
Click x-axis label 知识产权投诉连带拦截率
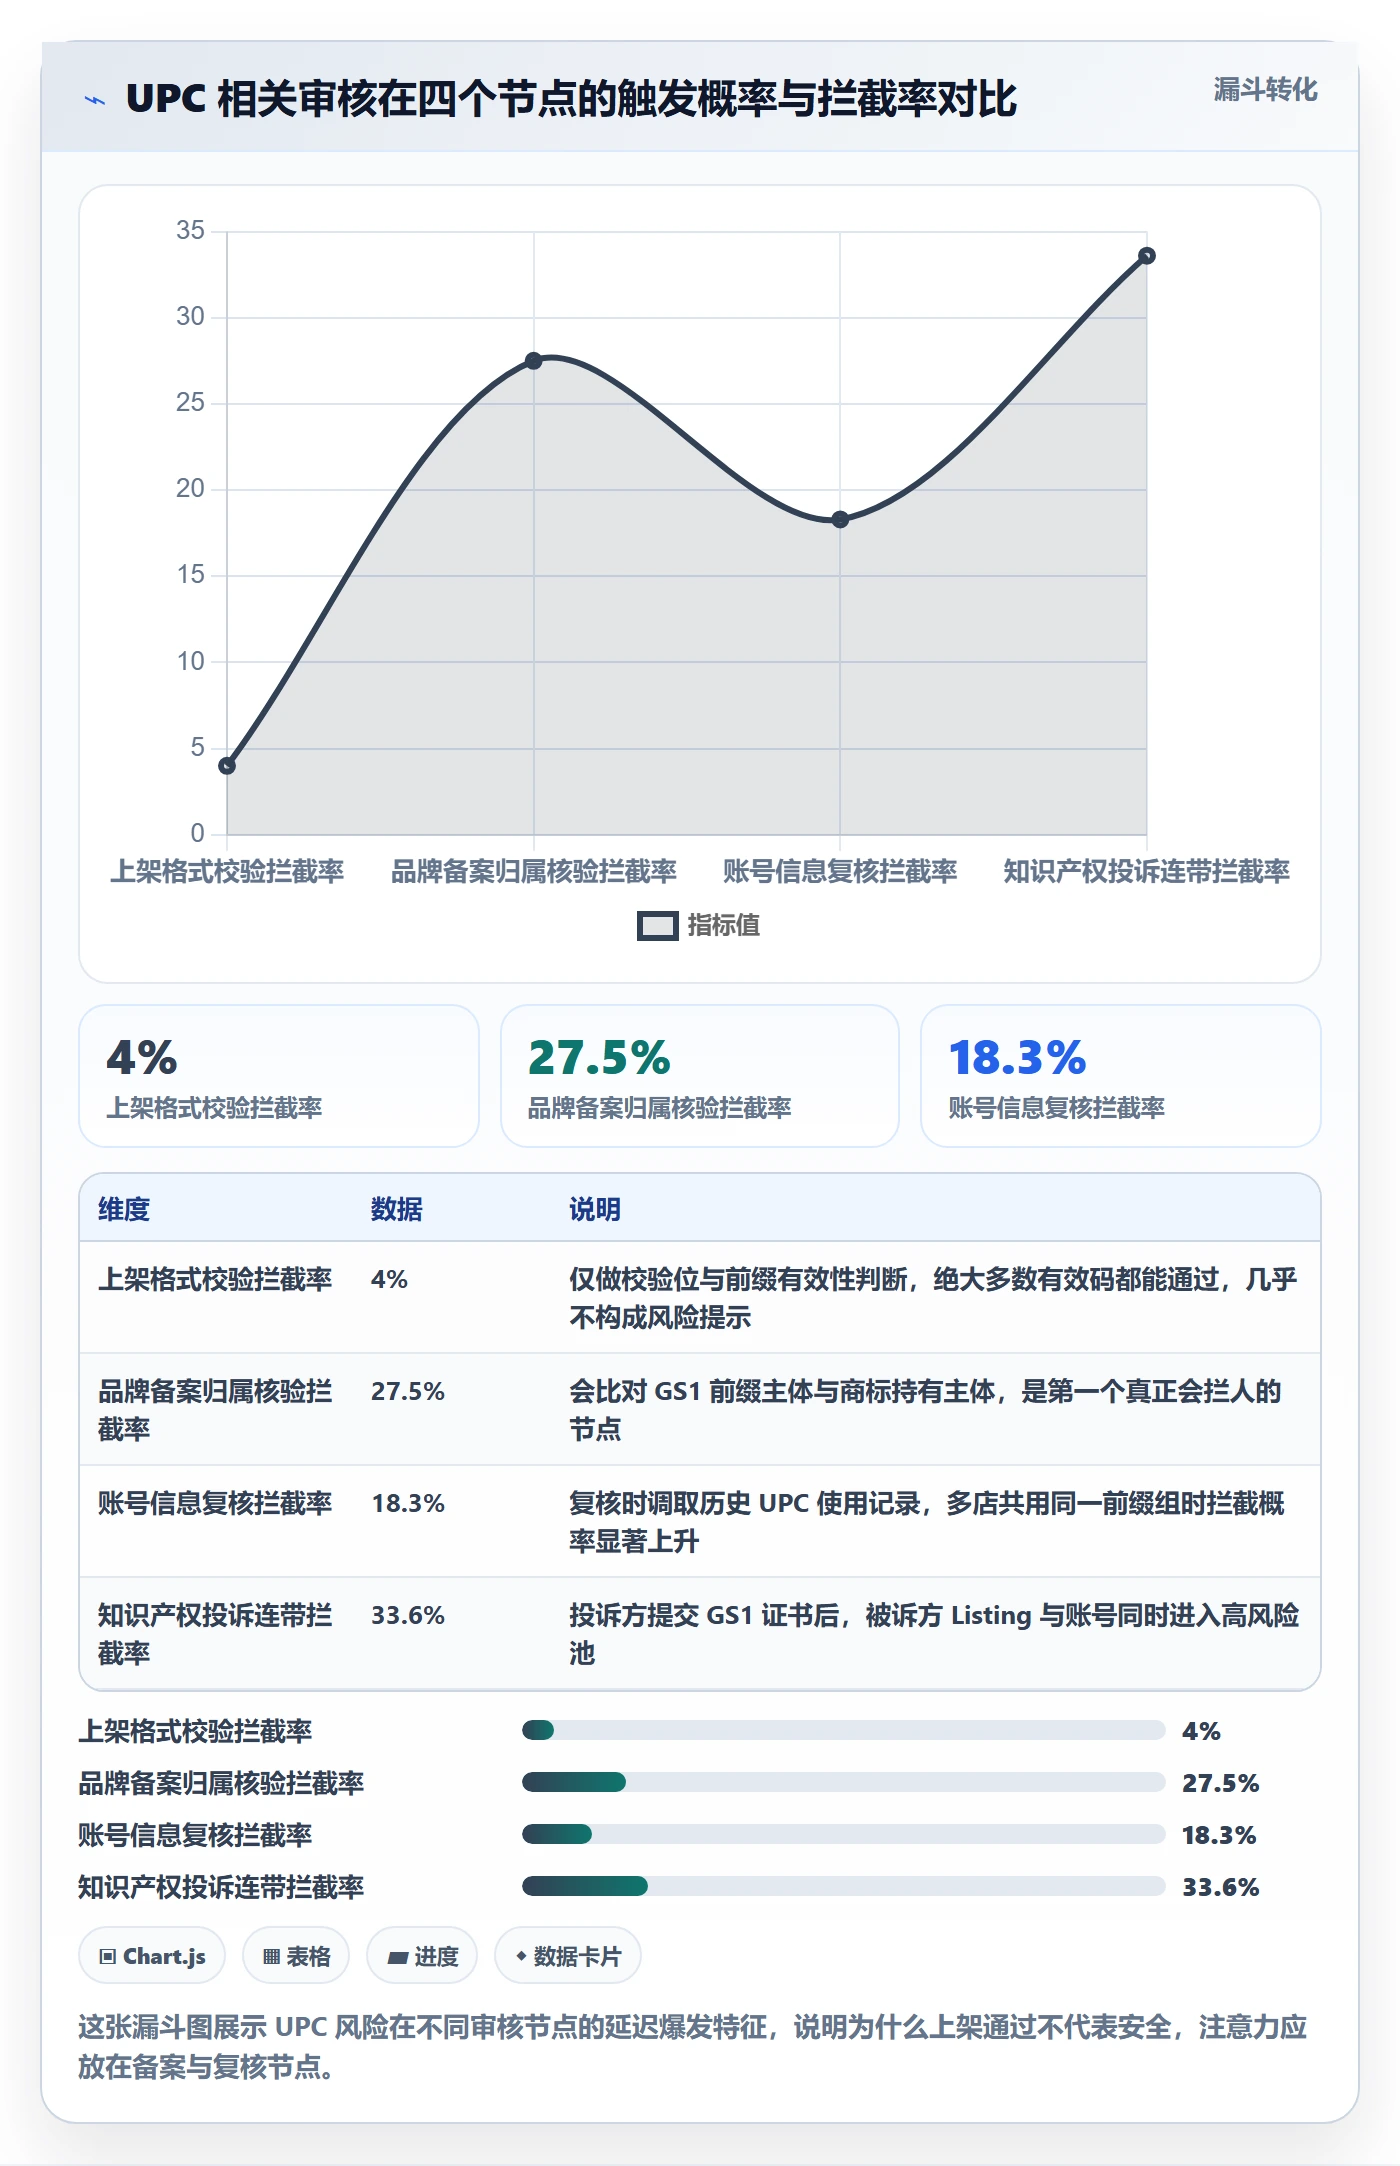point(1147,872)
